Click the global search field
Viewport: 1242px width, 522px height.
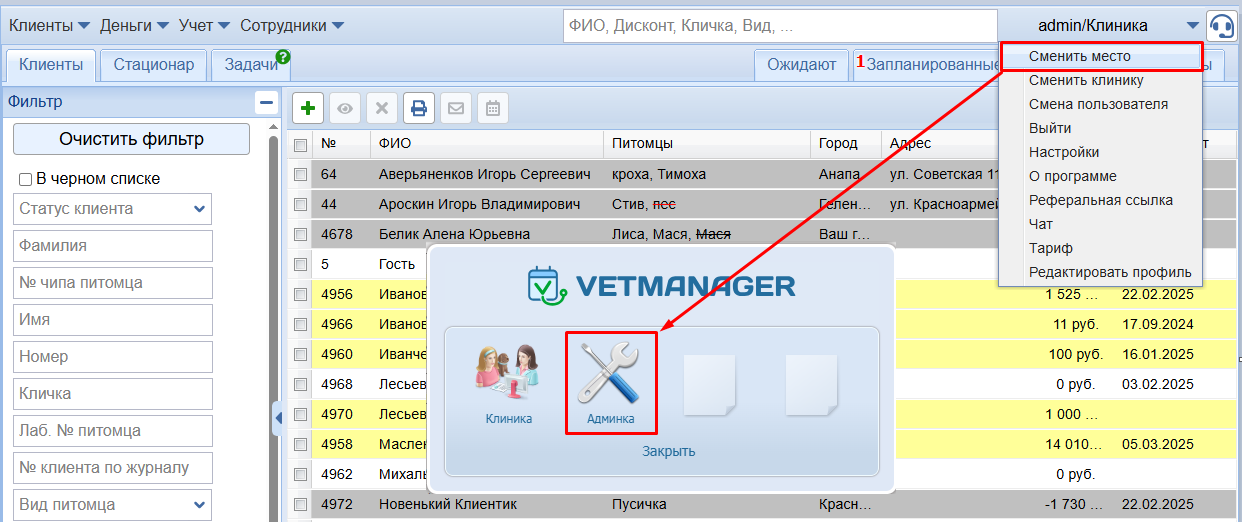pyautogui.click(x=780, y=25)
